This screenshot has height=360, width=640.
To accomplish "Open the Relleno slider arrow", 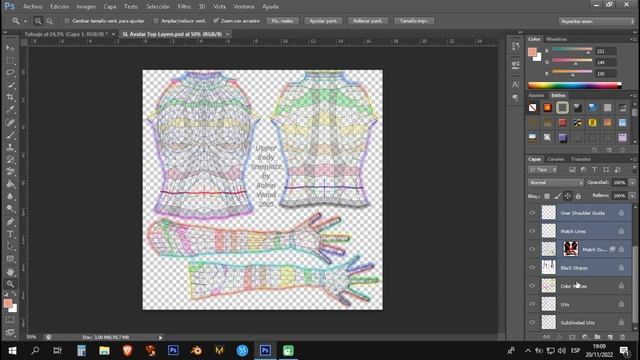I will pos(632,196).
